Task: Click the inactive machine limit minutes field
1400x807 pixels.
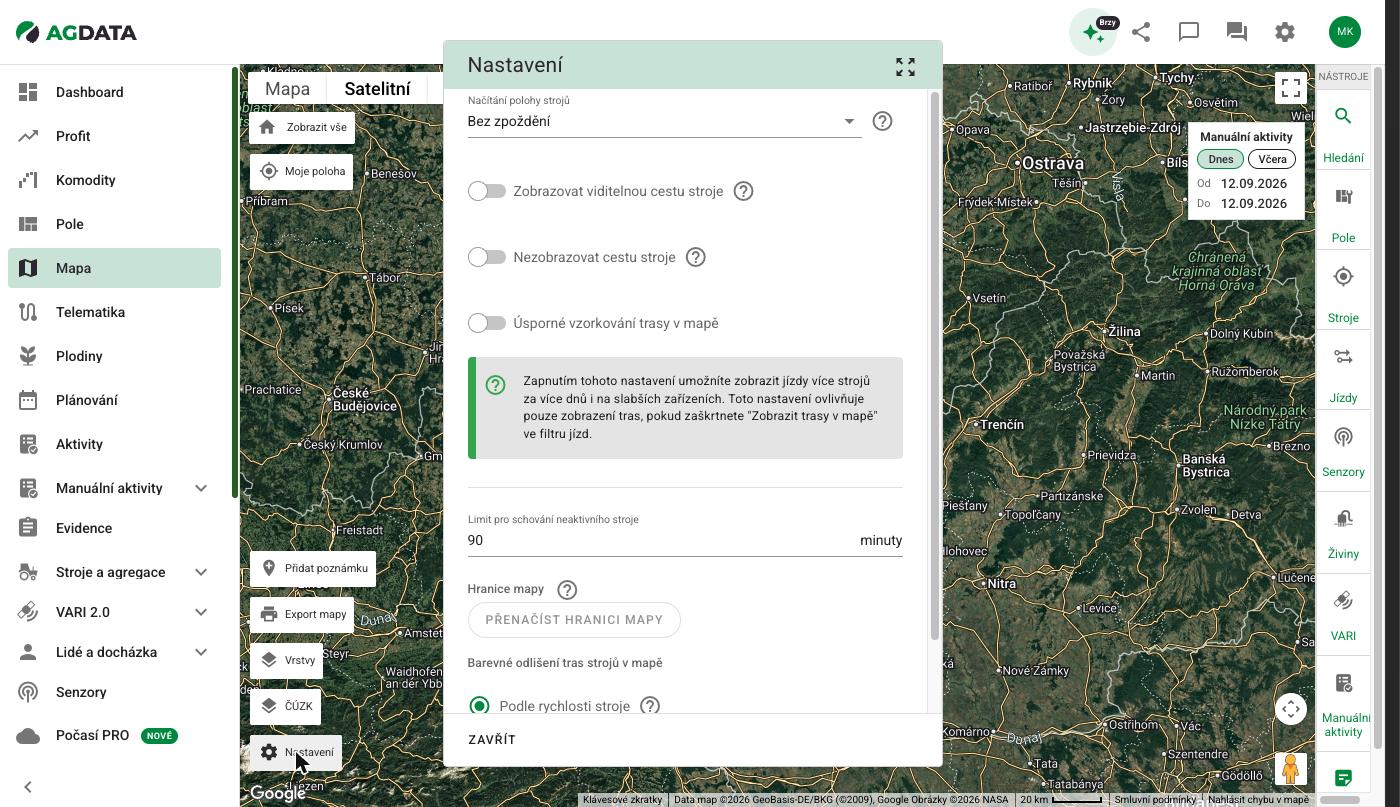Action: (685, 540)
